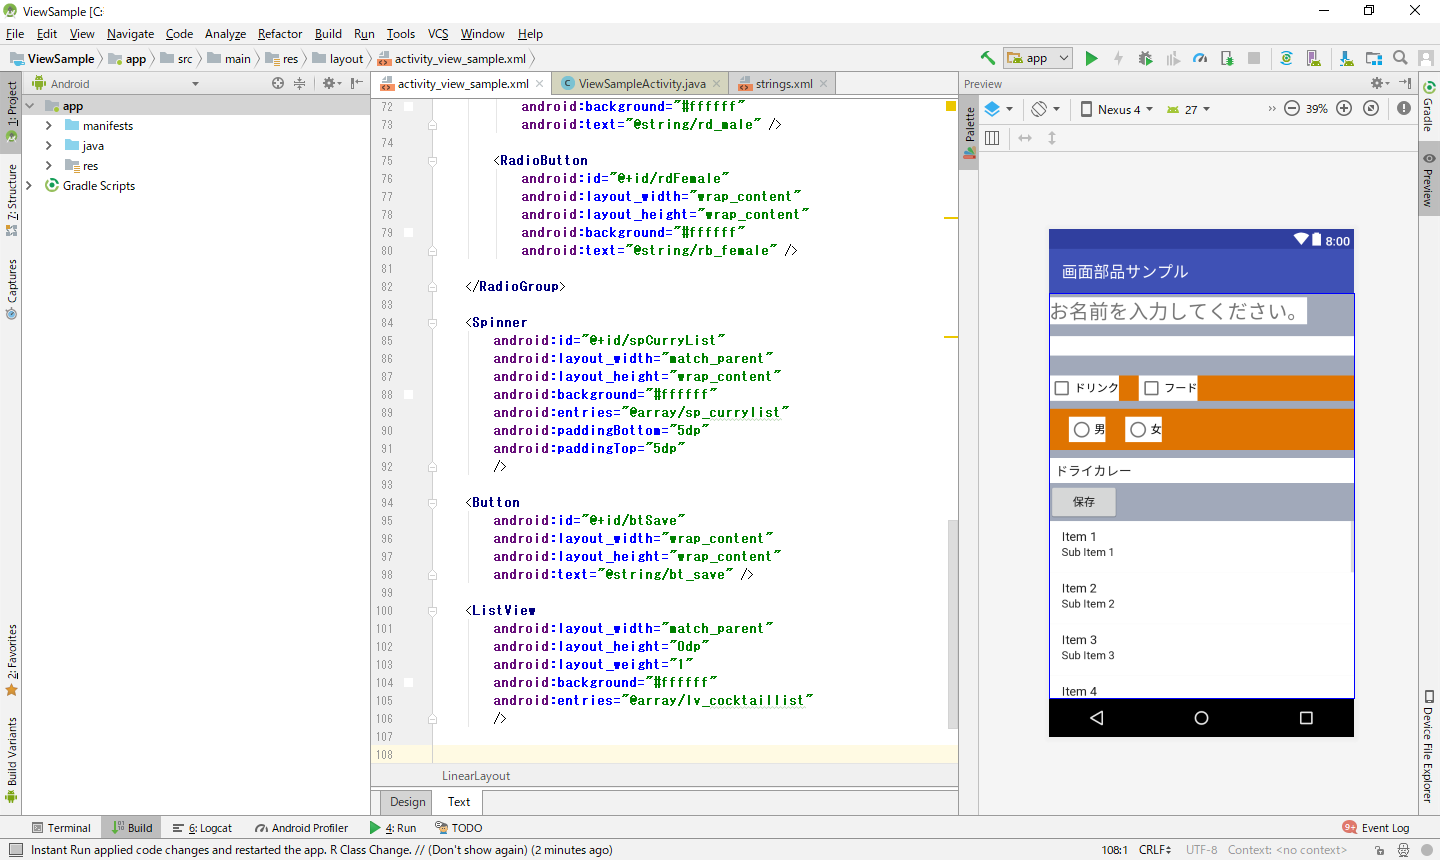Zoom out of the layout preview
This screenshot has width=1440, height=860.
click(x=1292, y=109)
